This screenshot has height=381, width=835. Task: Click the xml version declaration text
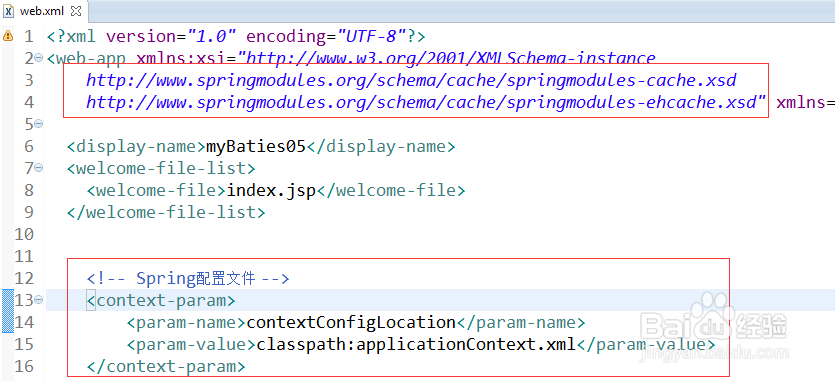[236, 36]
